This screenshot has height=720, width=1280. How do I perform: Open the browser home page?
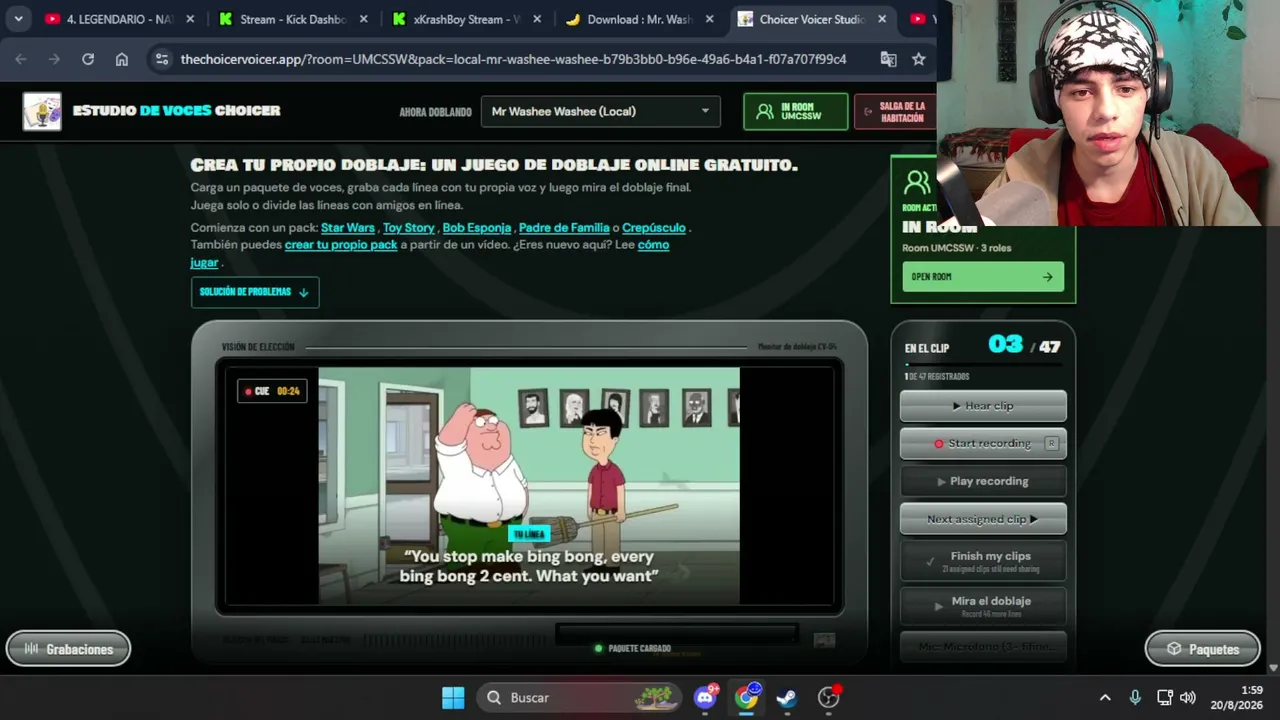coord(122,59)
